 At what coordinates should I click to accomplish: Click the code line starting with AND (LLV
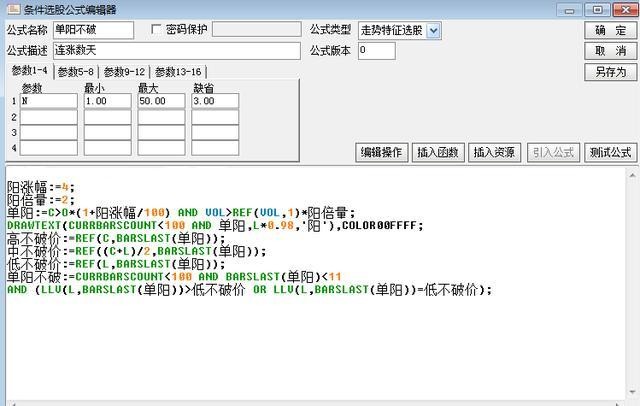pyautogui.click(x=249, y=290)
